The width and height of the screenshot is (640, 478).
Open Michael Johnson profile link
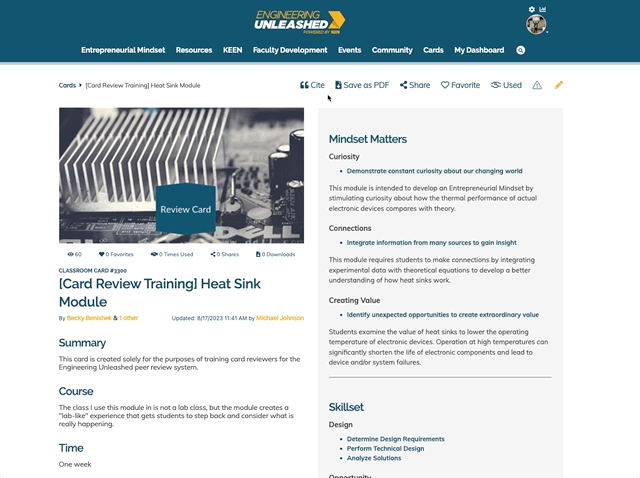[x=280, y=318]
